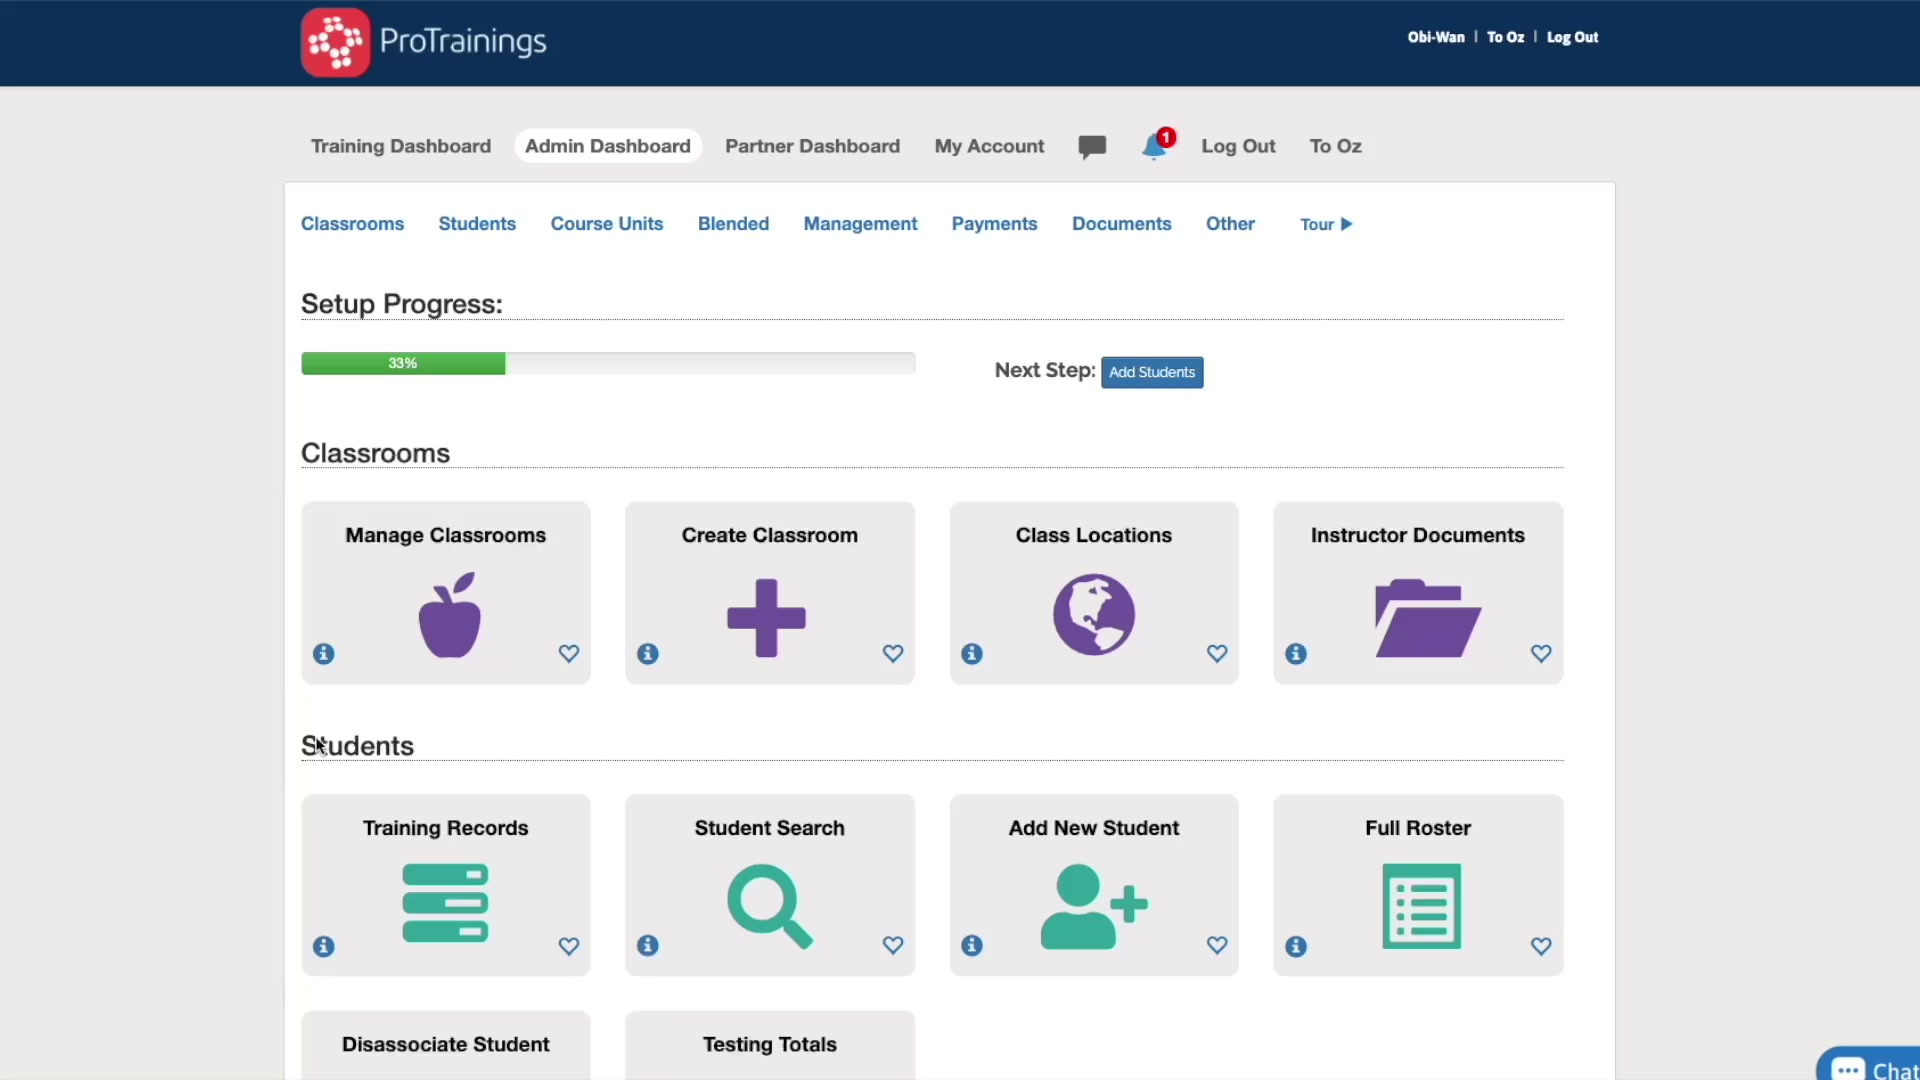Open the Testing Totals card
The width and height of the screenshot is (1920, 1080).
coord(770,1045)
